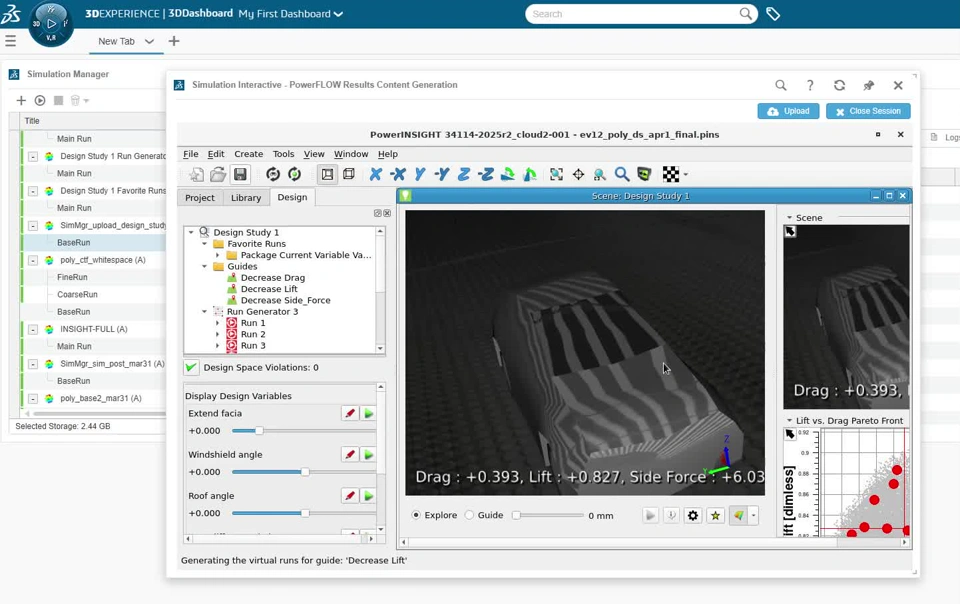Open the File menu

coord(190,154)
